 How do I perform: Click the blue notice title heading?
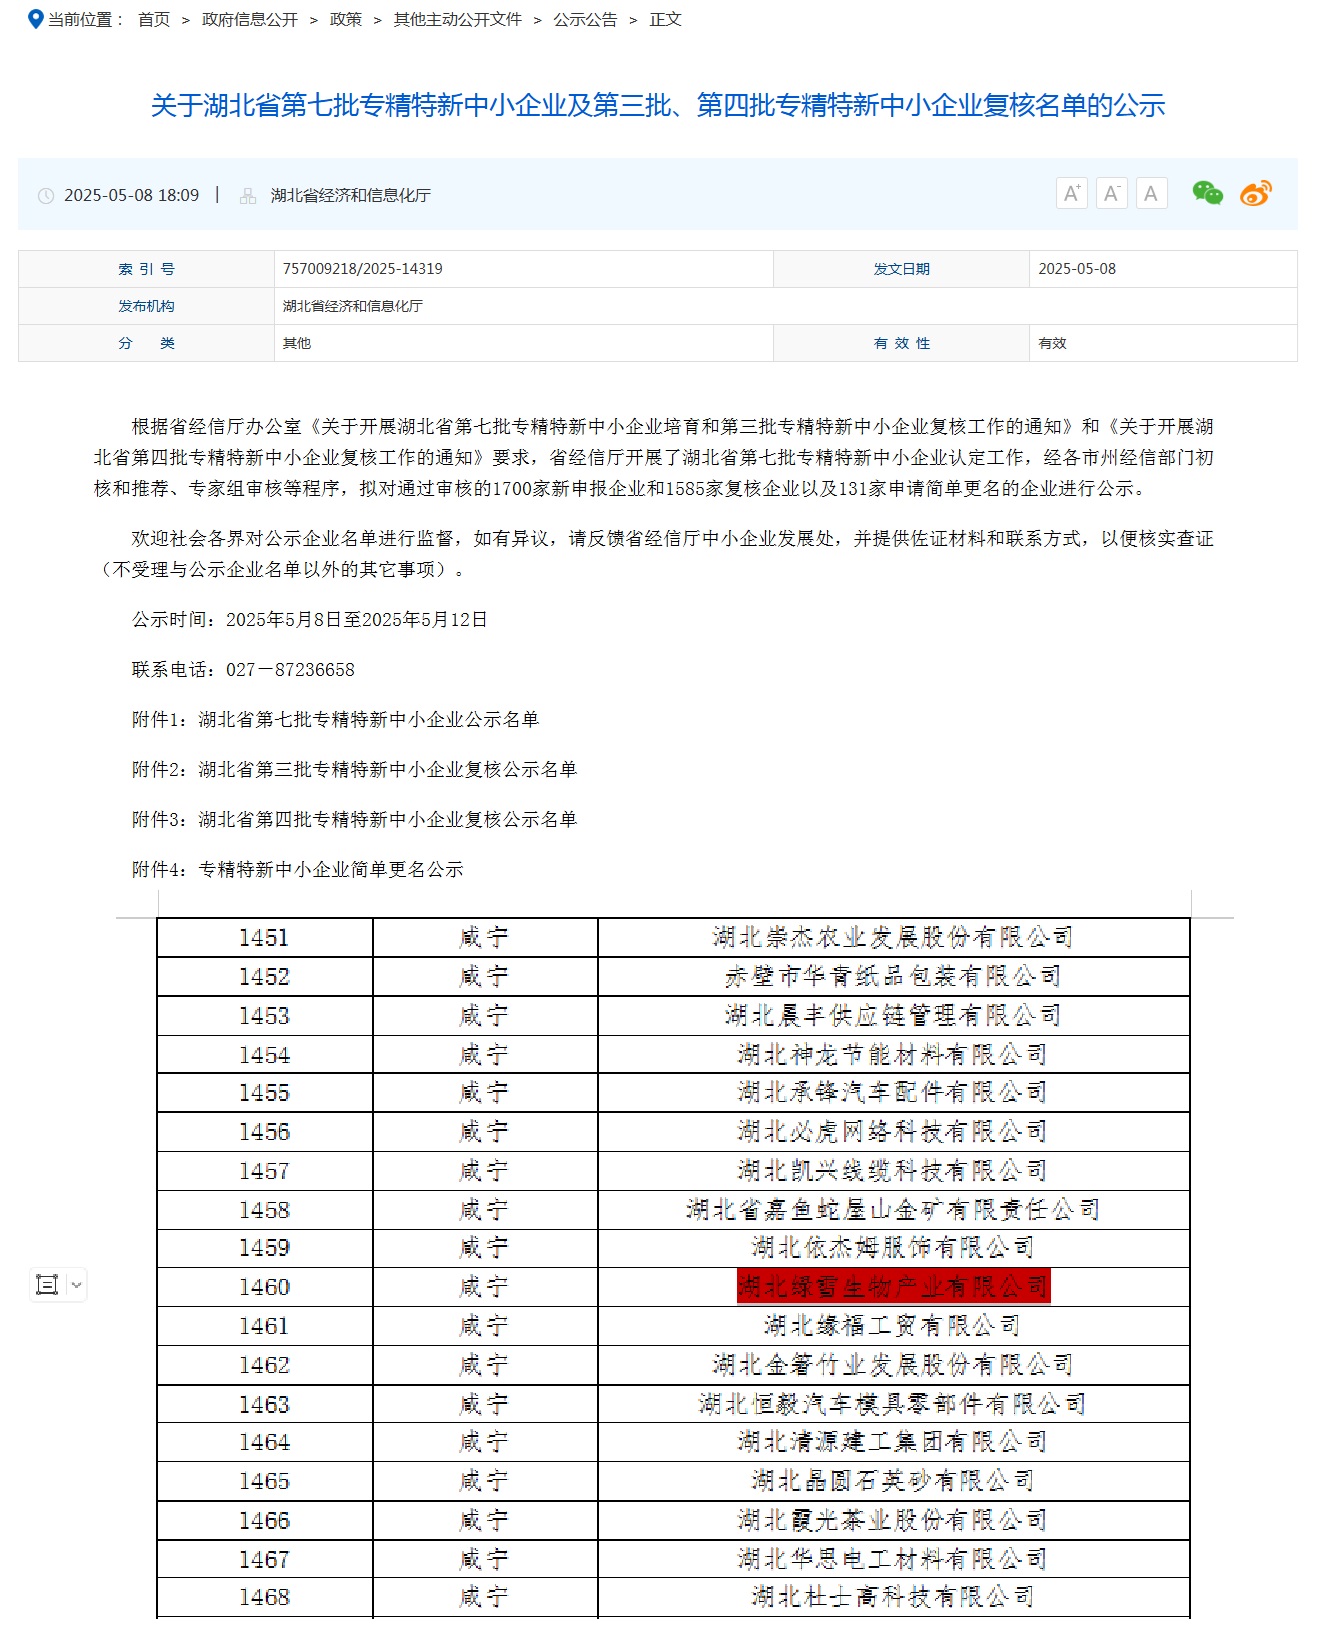[658, 105]
